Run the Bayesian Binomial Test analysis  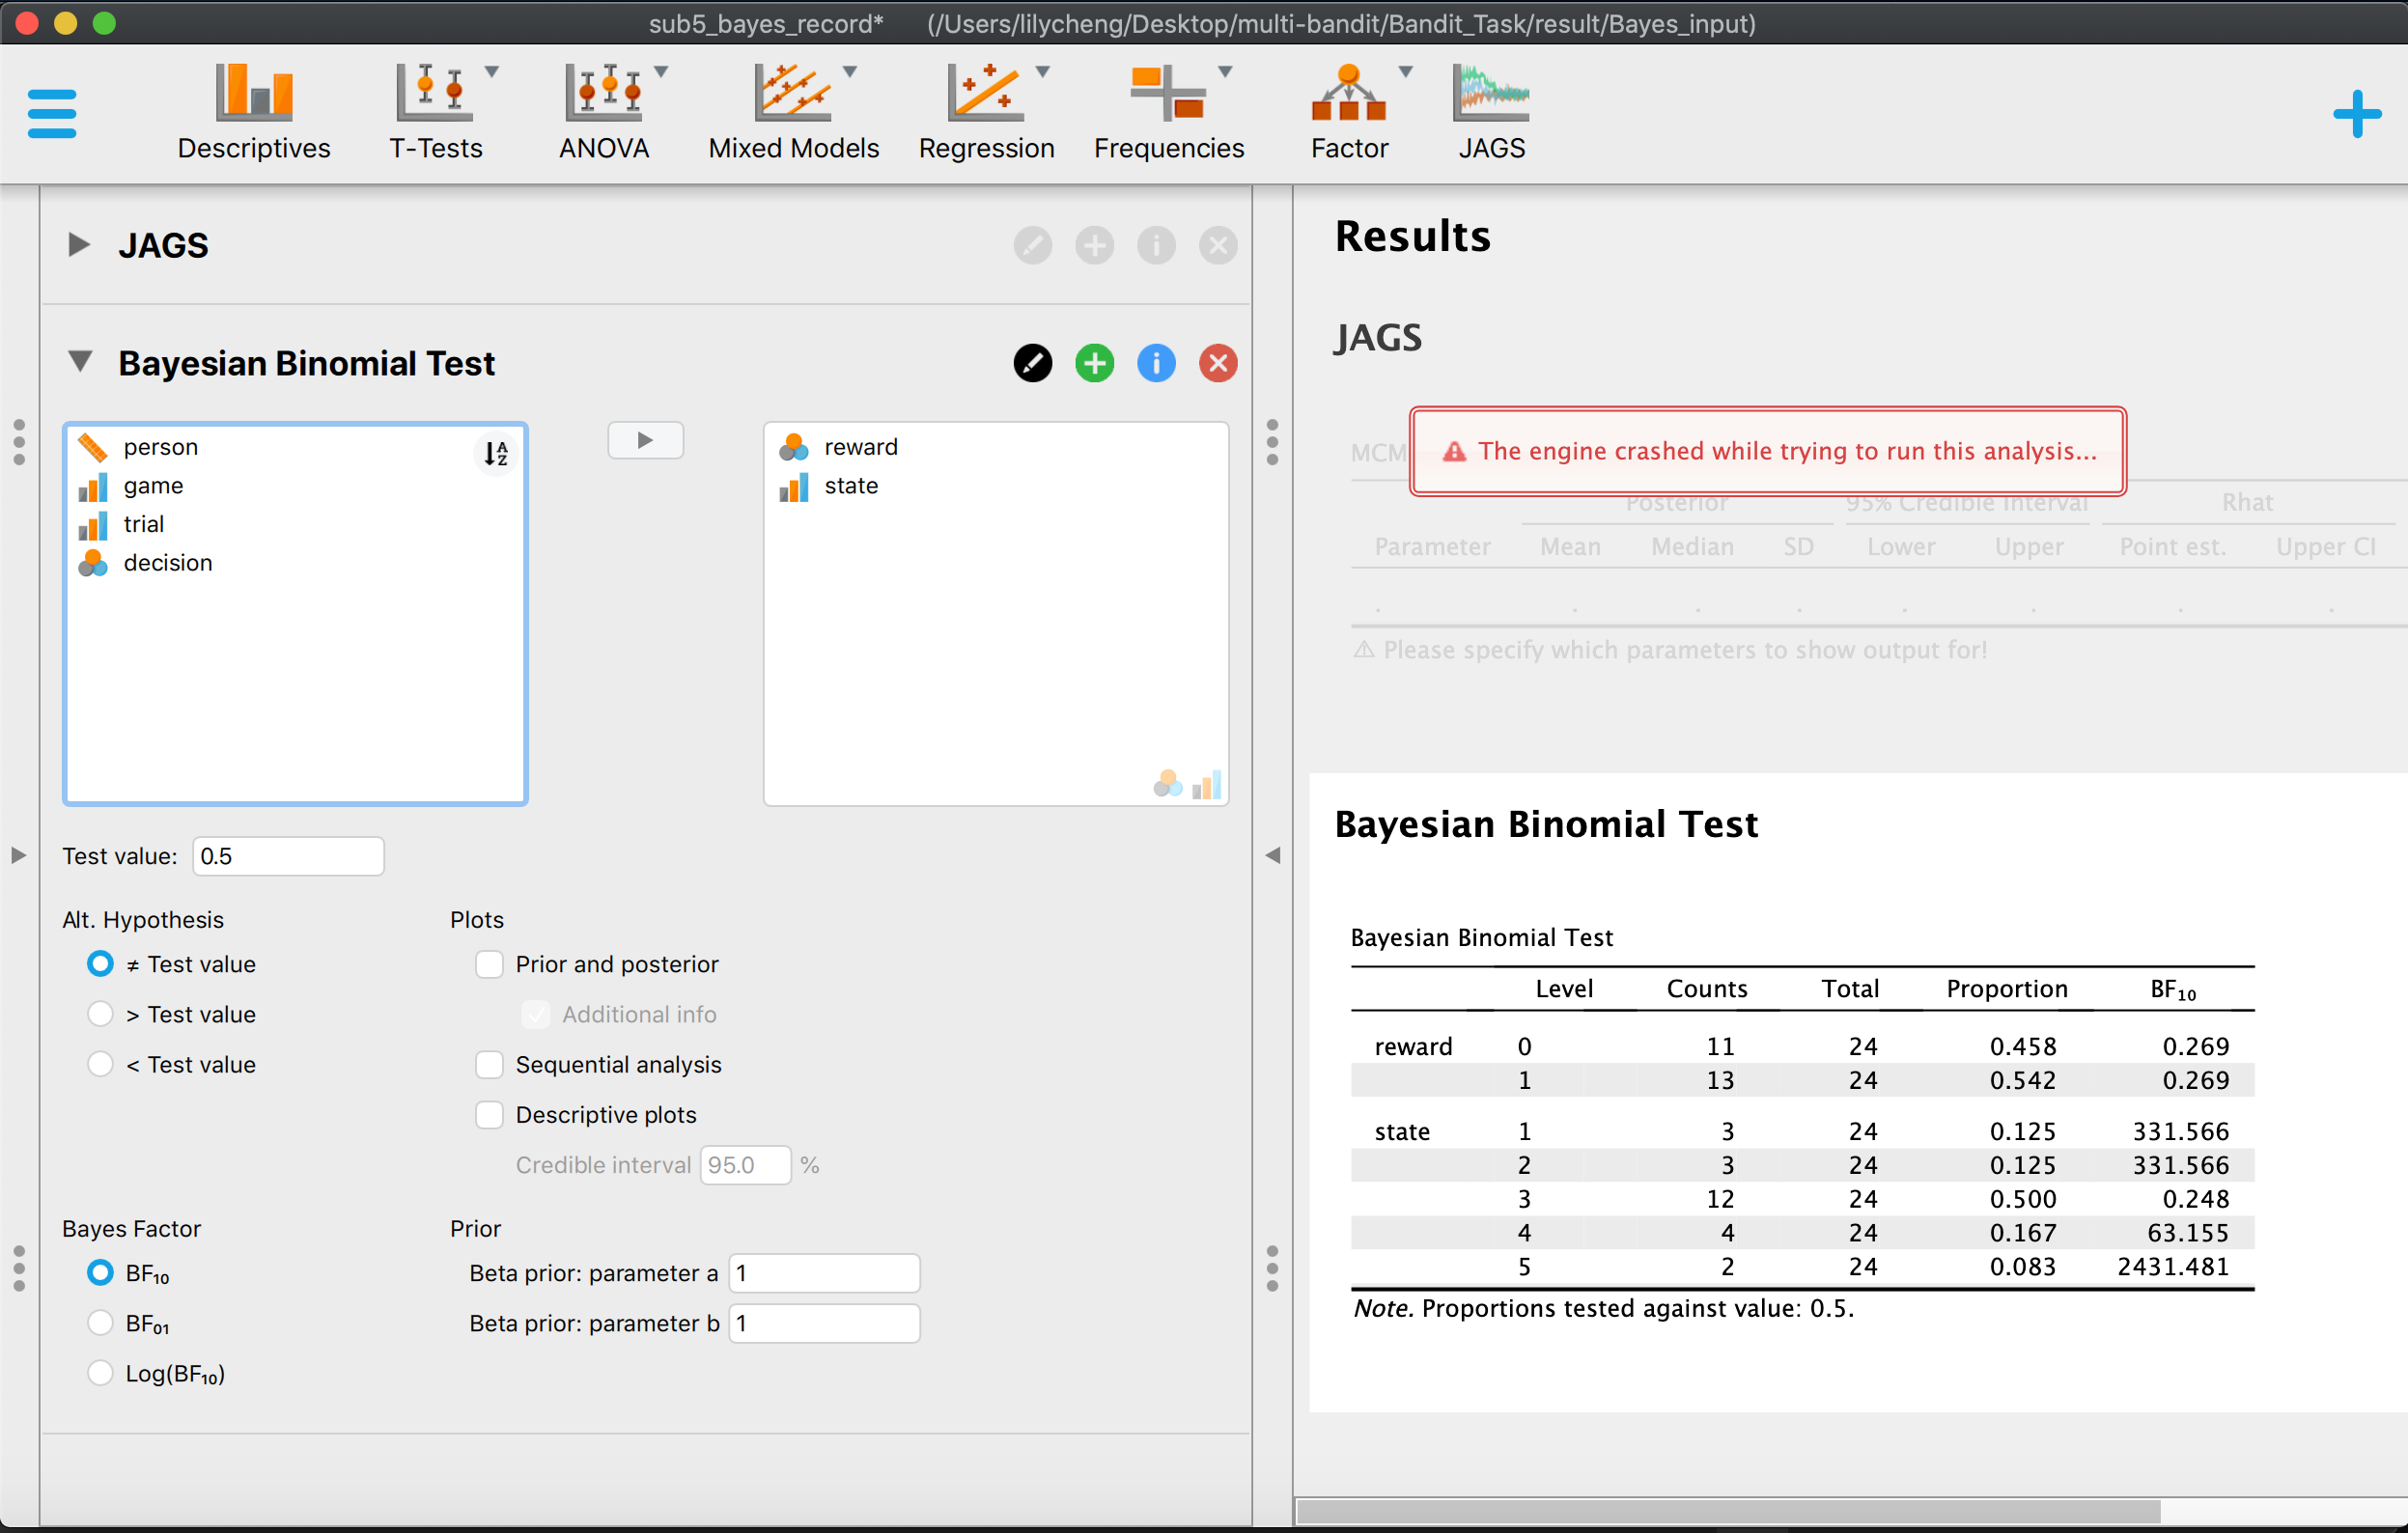[646, 440]
